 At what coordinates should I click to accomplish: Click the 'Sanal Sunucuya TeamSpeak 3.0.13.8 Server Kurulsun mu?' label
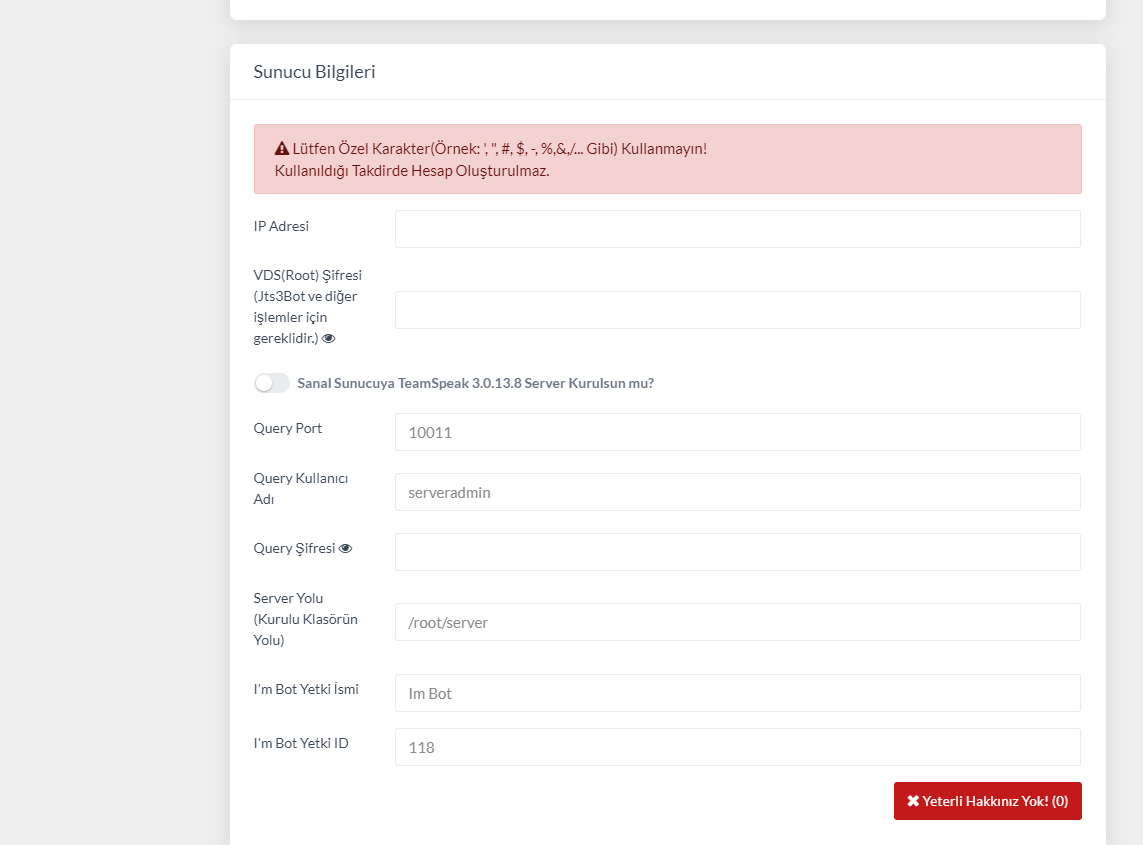475,383
